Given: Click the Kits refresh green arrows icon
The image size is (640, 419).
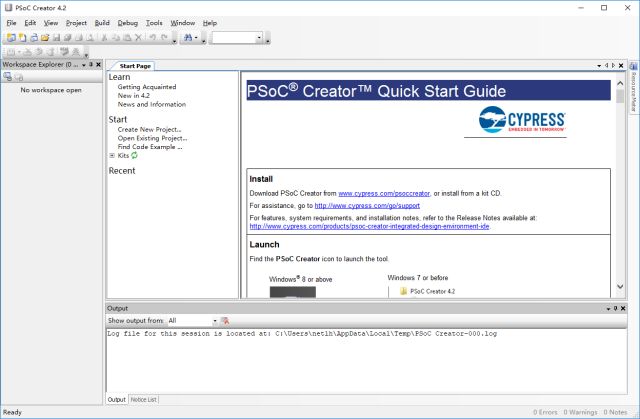Looking at the screenshot, I should pos(134,155).
